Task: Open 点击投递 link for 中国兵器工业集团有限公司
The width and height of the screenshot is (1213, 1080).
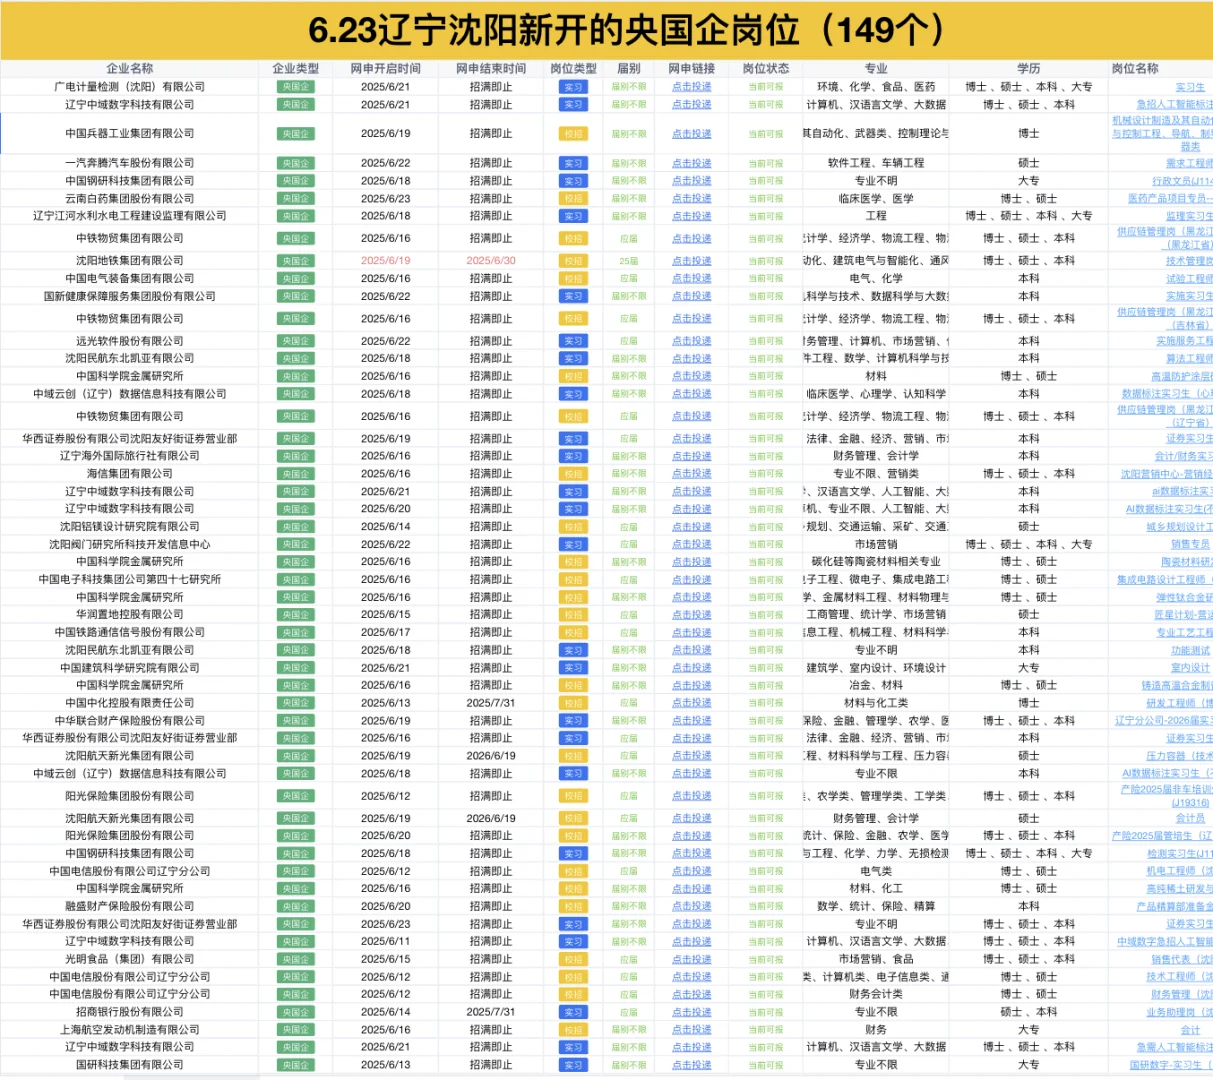Action: point(692,134)
